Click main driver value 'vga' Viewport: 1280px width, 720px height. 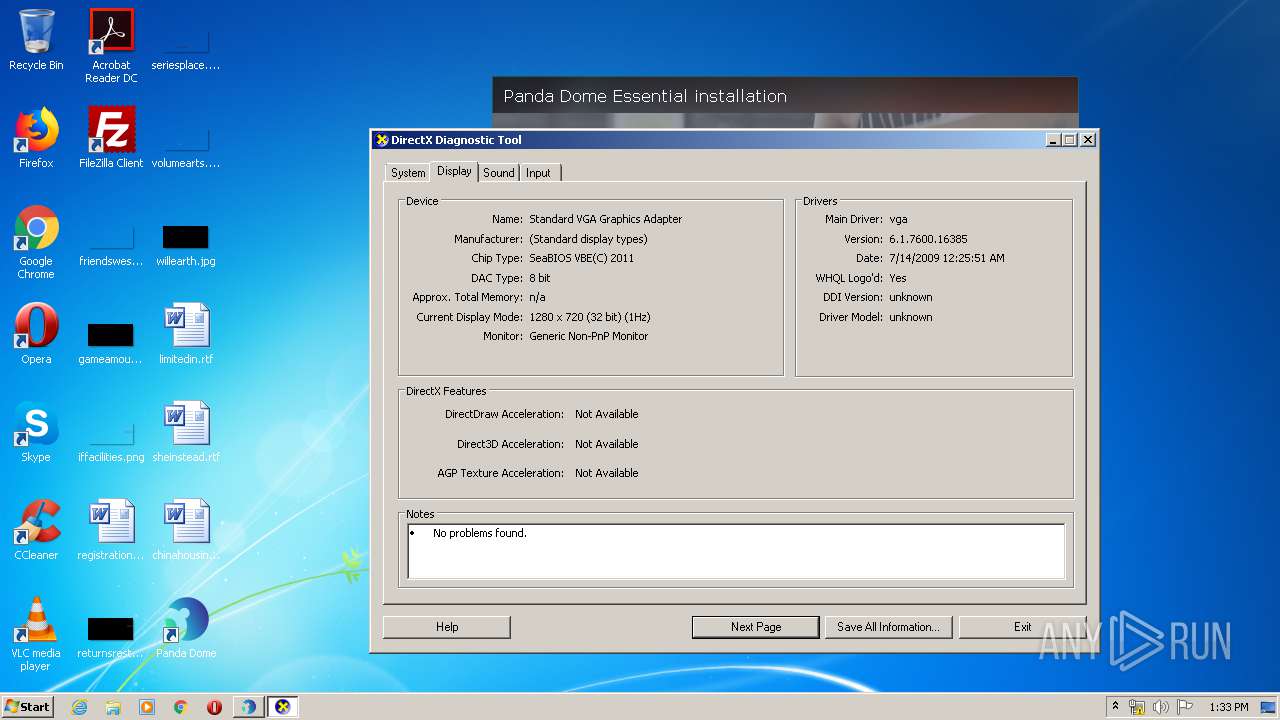coord(898,219)
